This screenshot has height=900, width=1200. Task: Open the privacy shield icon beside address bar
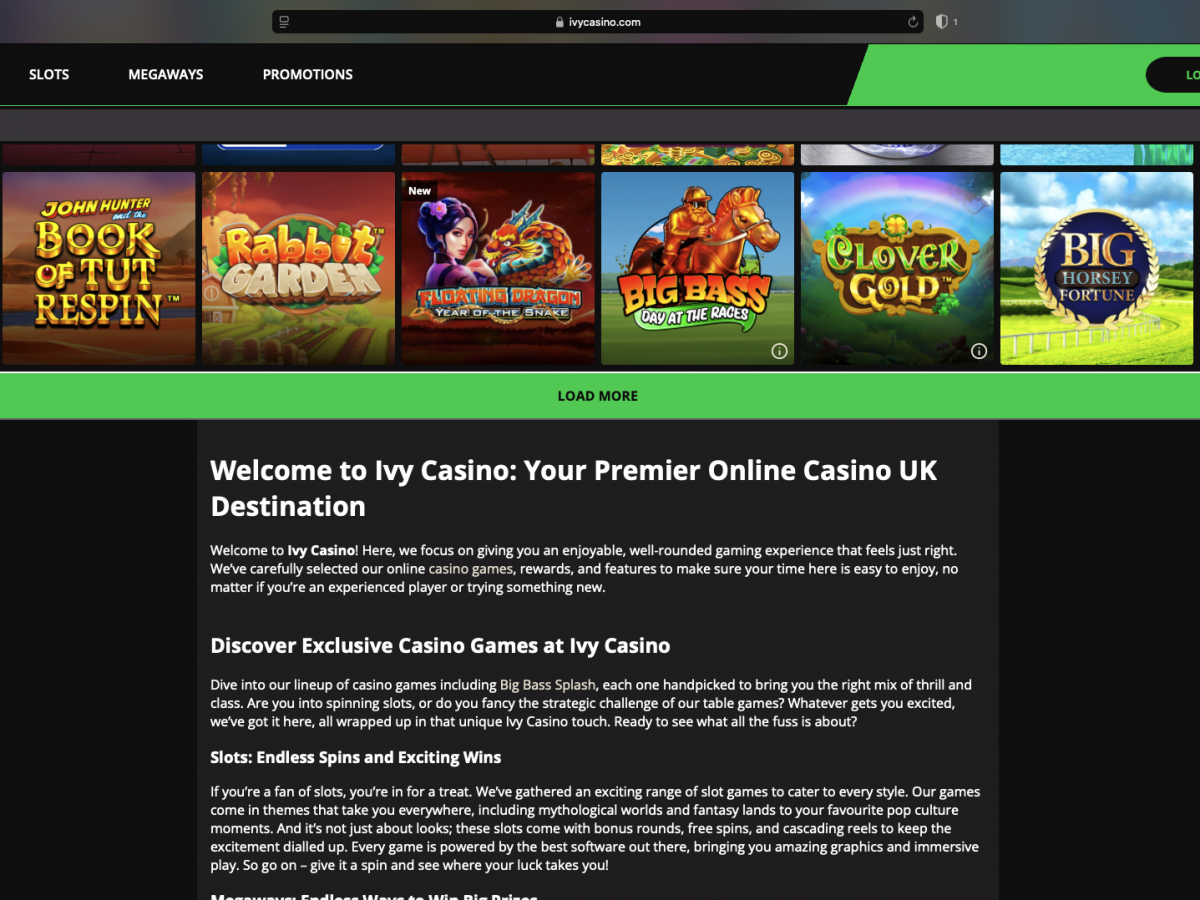pos(941,22)
